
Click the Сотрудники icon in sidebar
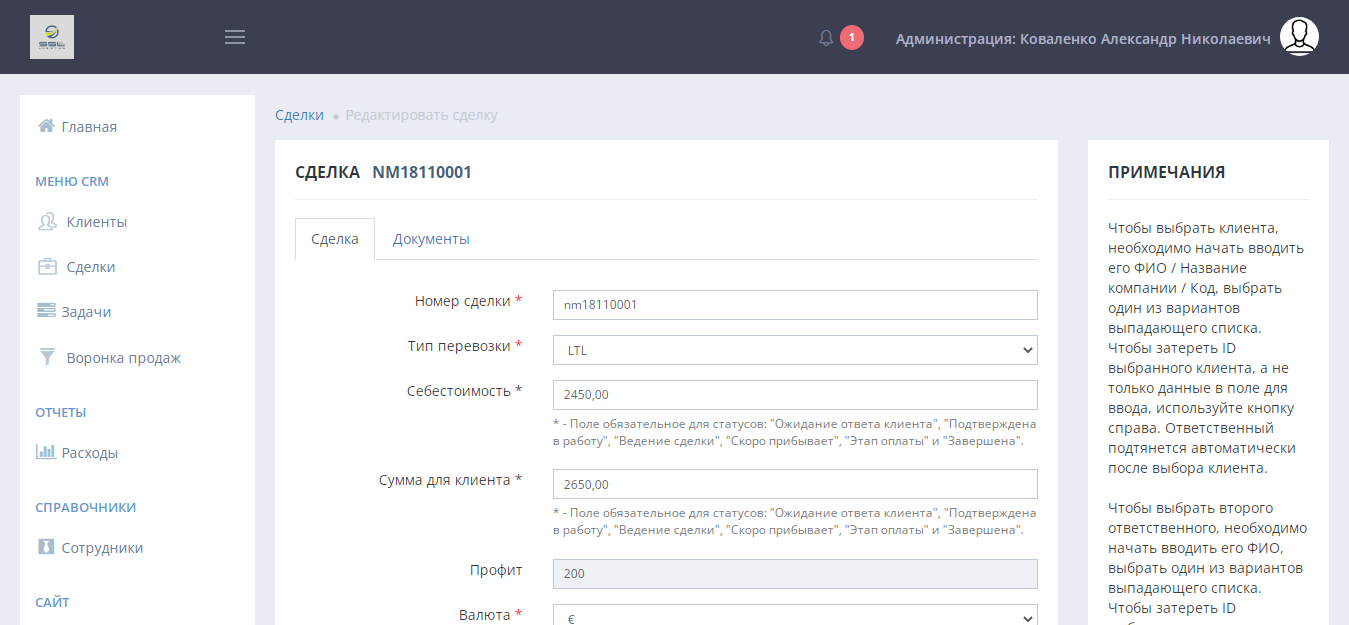(x=46, y=547)
